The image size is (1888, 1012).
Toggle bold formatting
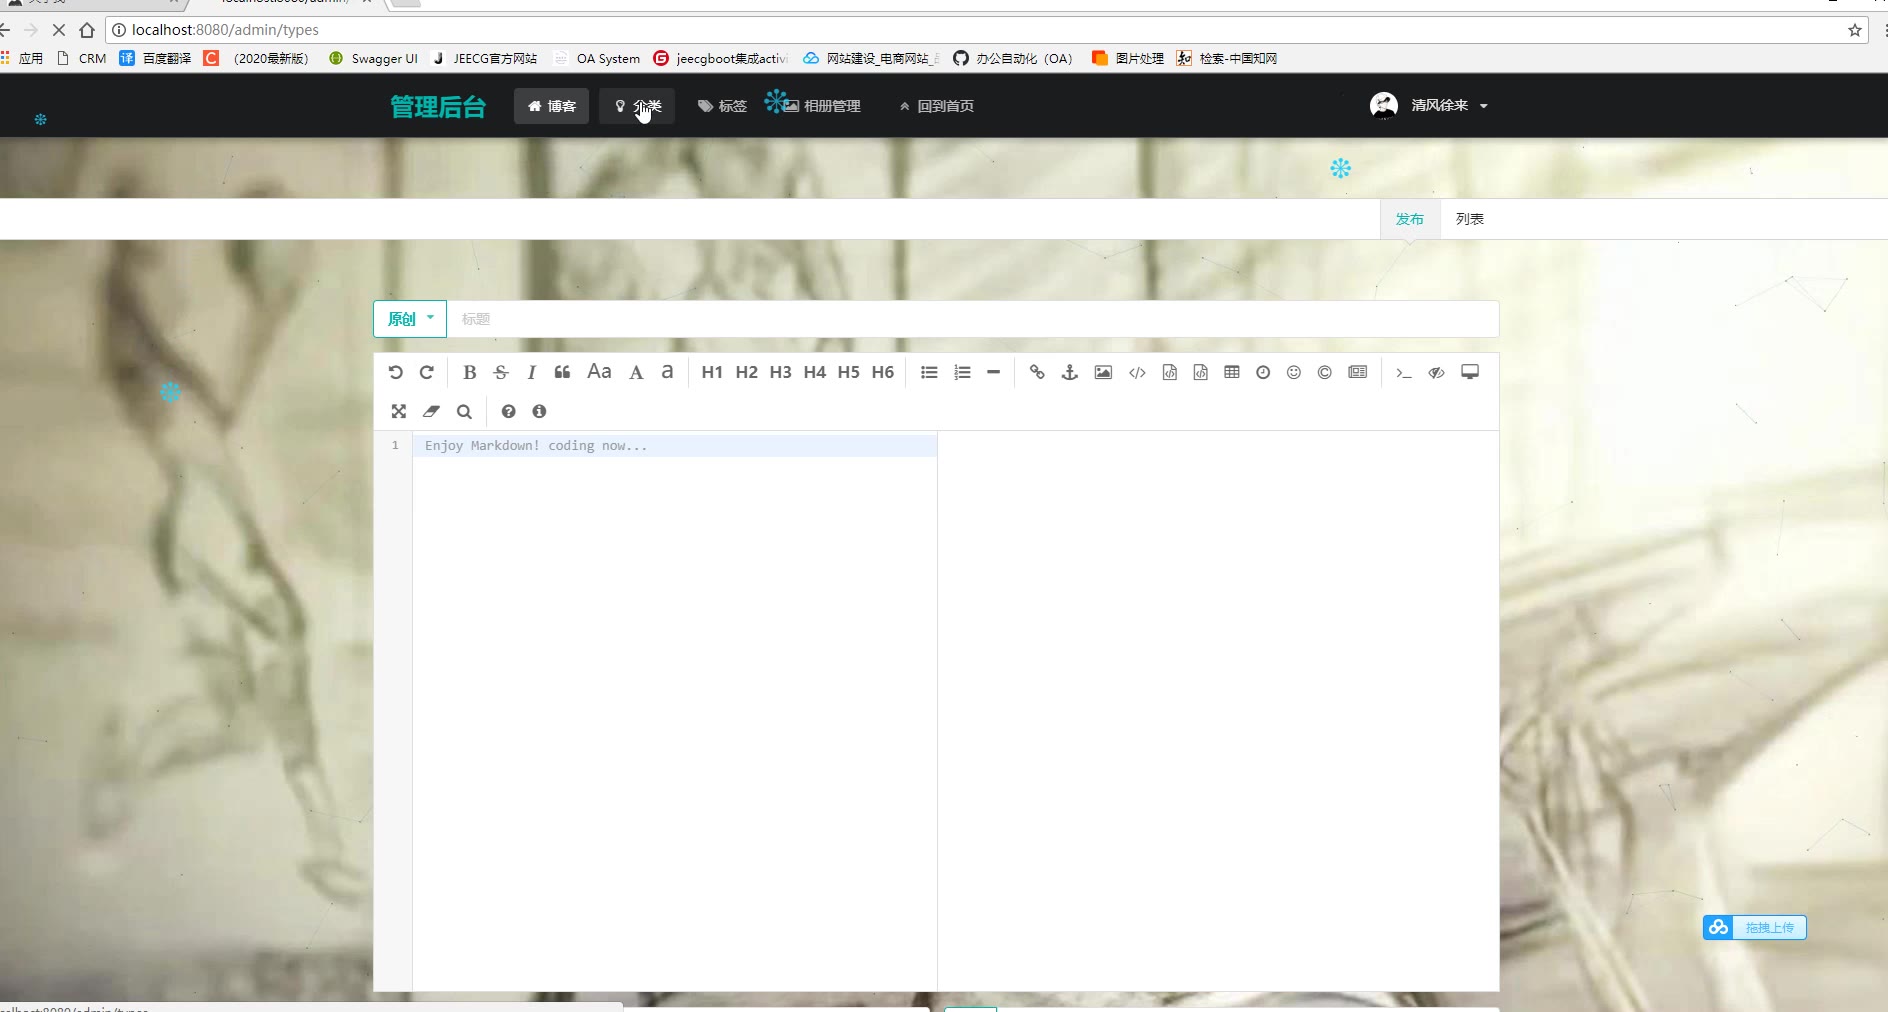pos(469,372)
